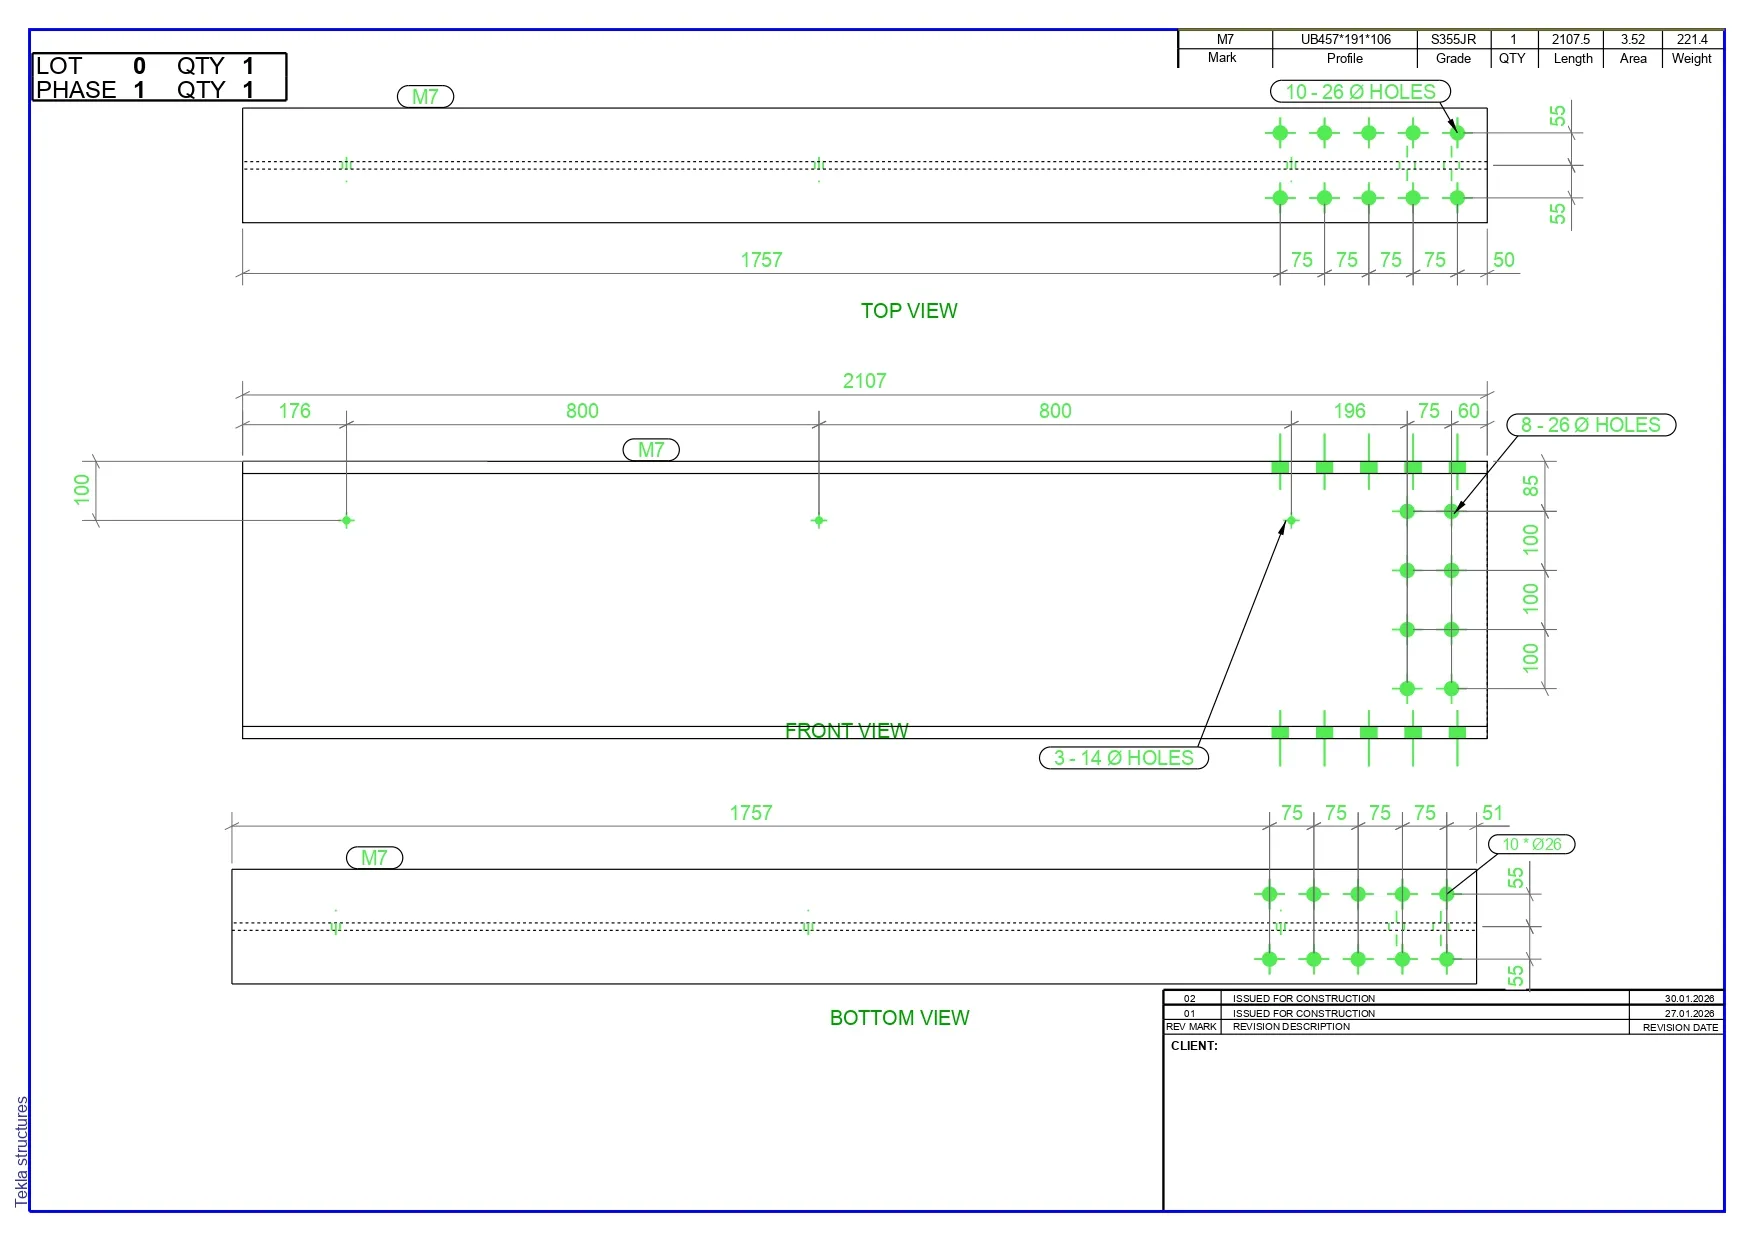
Task: Select the 51 dimension in bottom view
Action: 1493,813
